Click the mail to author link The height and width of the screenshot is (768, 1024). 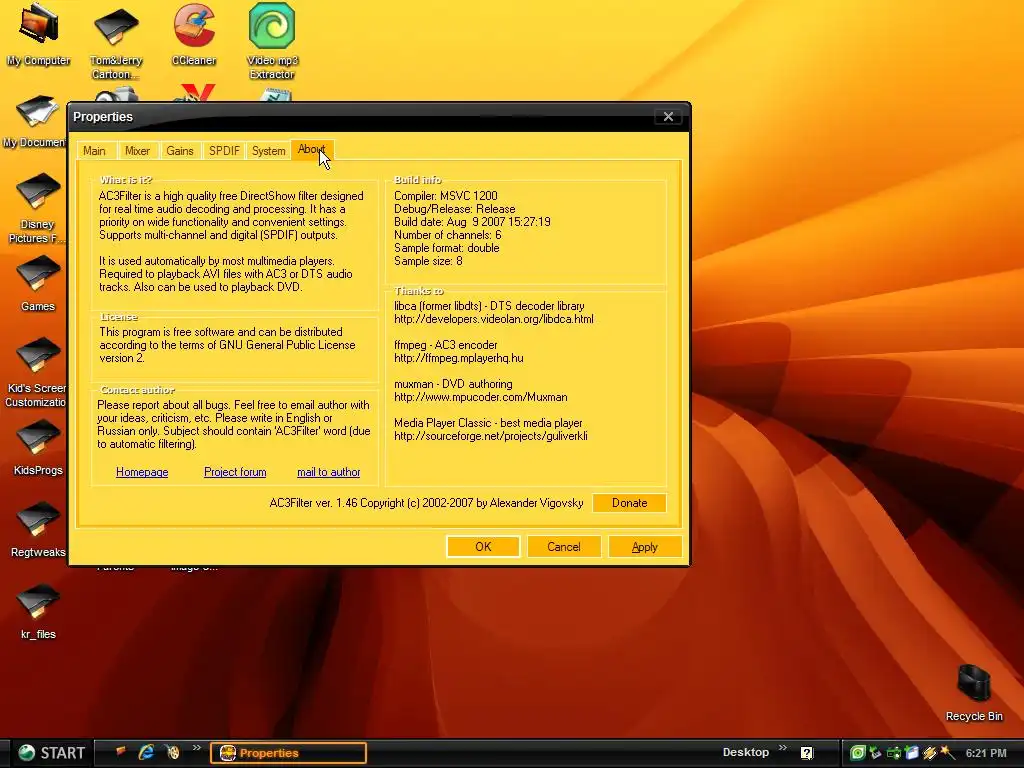click(x=328, y=472)
